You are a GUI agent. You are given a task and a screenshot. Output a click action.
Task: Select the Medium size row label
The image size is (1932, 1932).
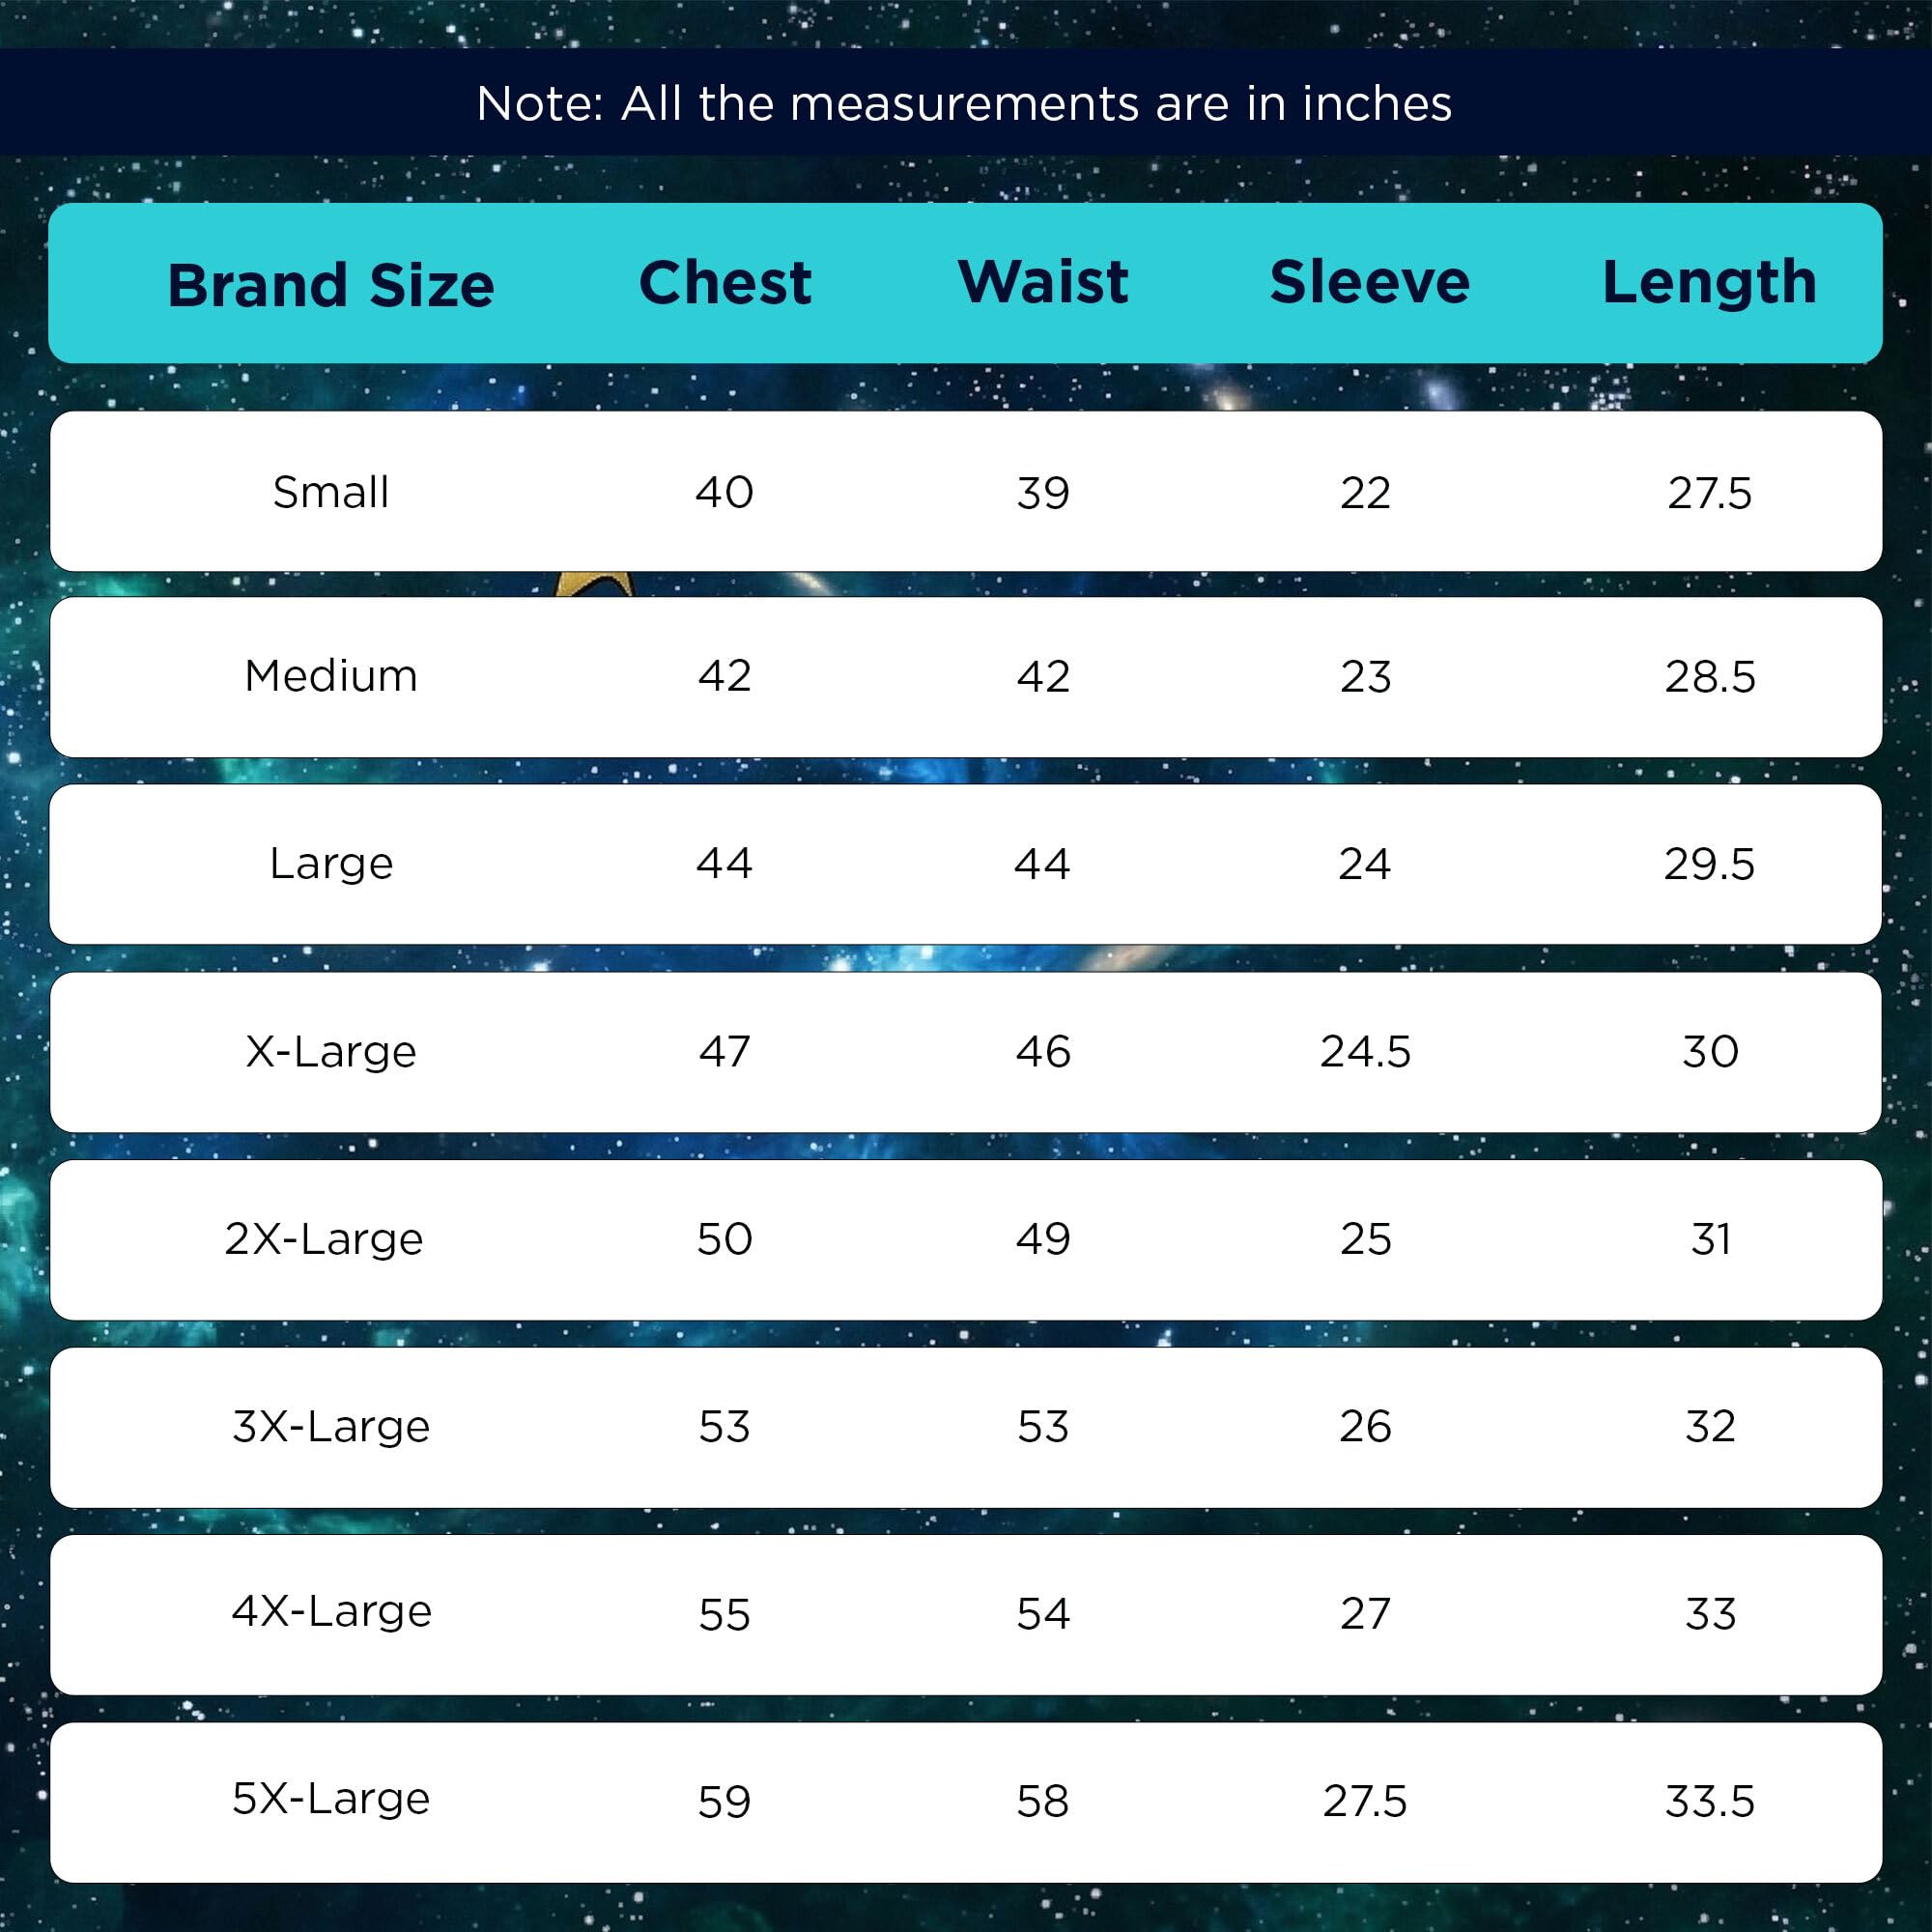pyautogui.click(x=330, y=676)
